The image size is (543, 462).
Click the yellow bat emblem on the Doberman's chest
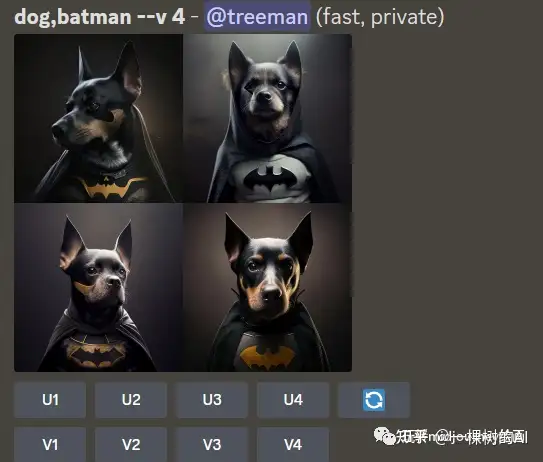pos(267,357)
